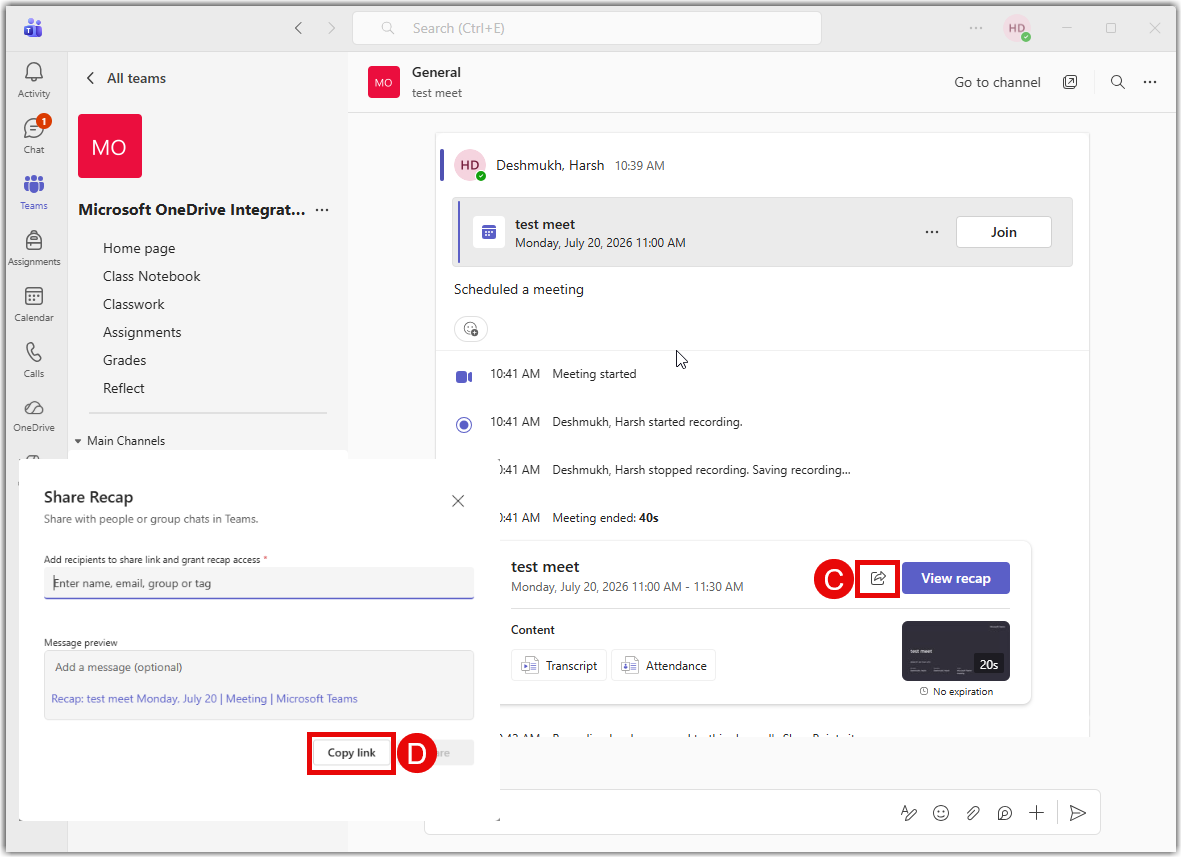Image resolution: width=1182 pixels, height=858 pixels.
Task: Click the recipients name, email, group field
Action: [259, 583]
